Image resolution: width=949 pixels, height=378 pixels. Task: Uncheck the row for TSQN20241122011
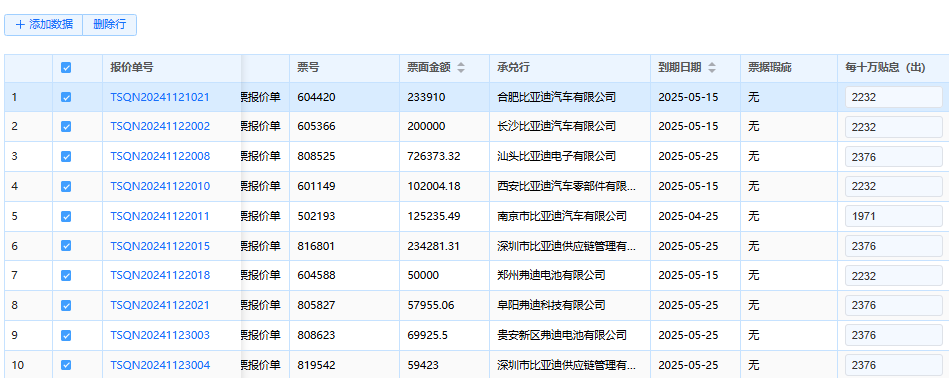(x=66, y=216)
